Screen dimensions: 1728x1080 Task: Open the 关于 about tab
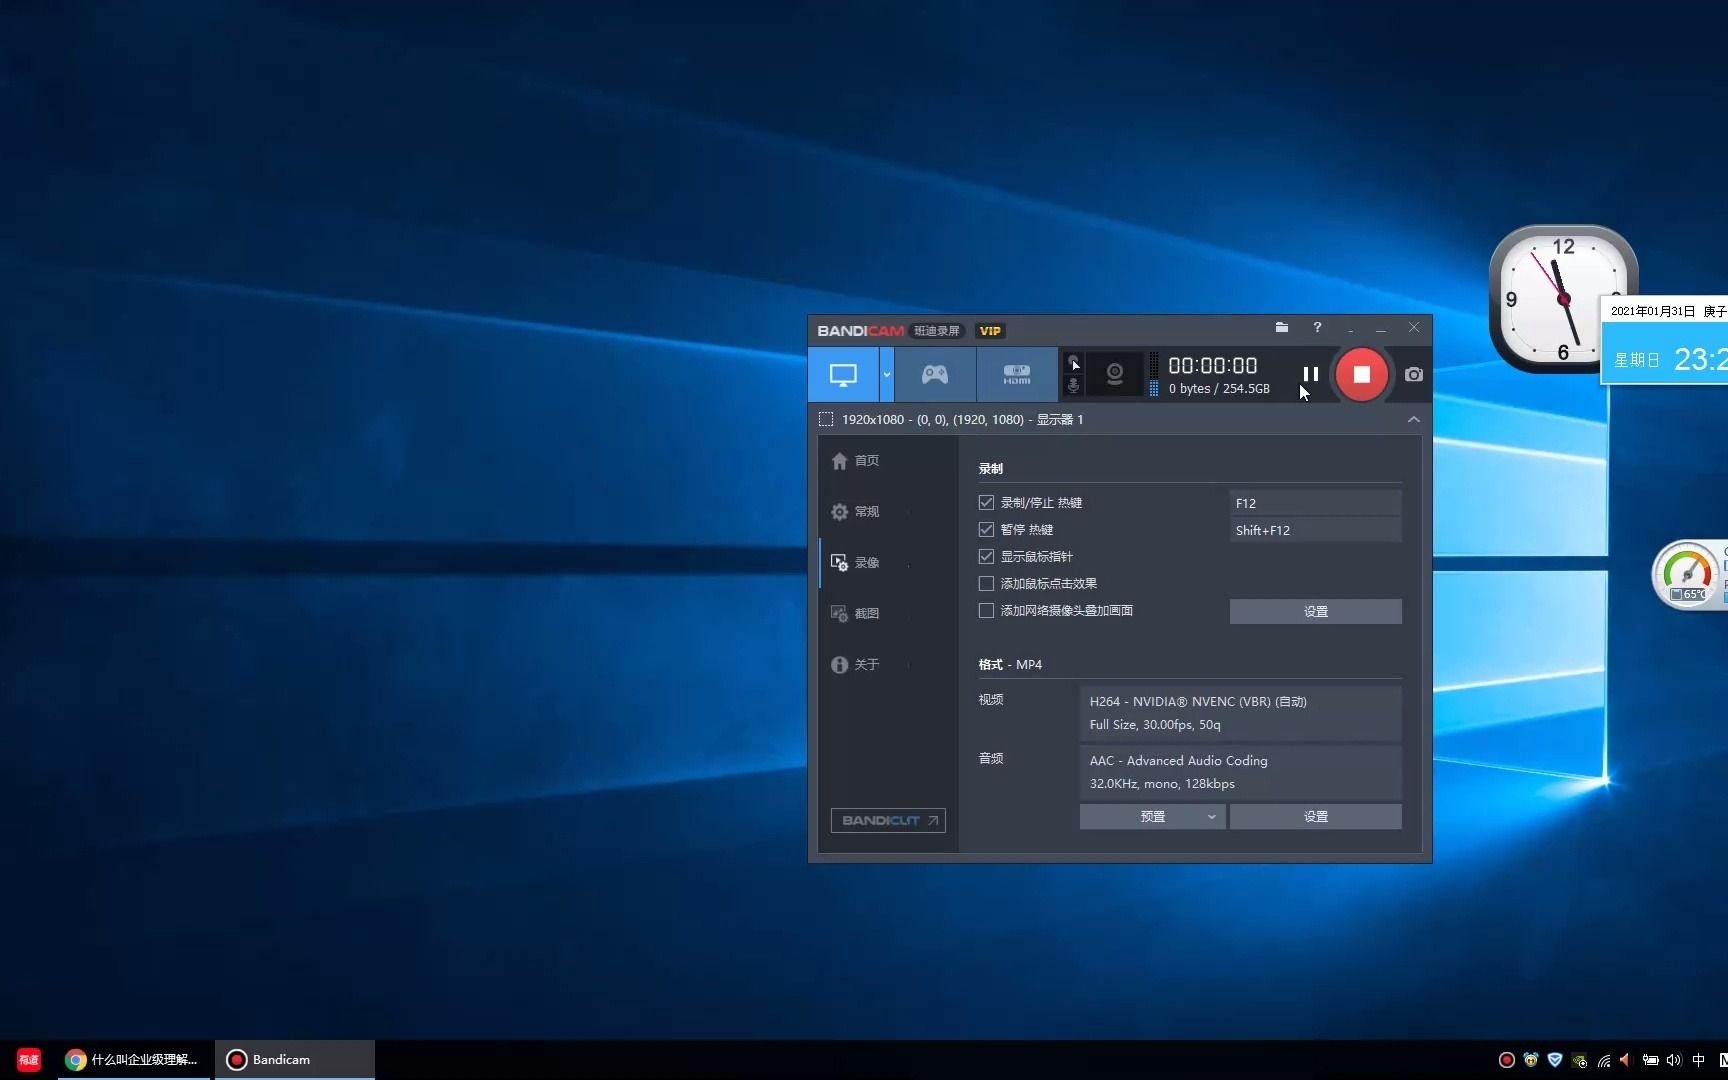click(x=856, y=665)
